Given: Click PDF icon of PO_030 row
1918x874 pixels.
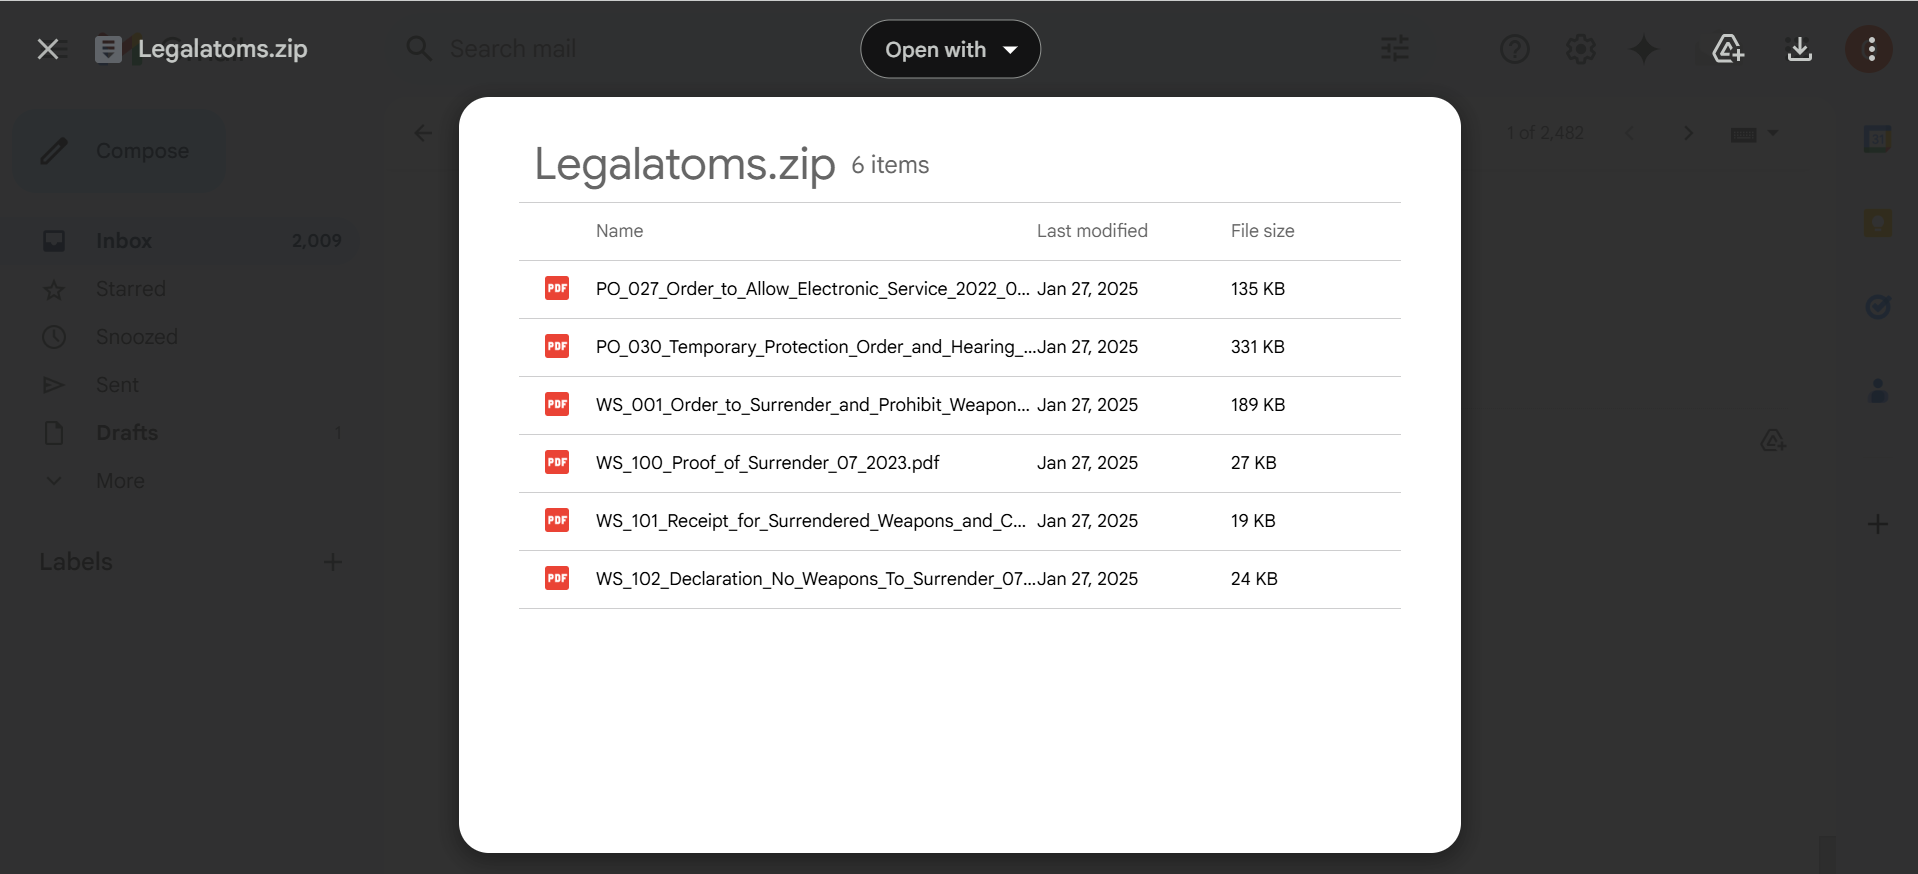Looking at the screenshot, I should pyautogui.click(x=557, y=346).
